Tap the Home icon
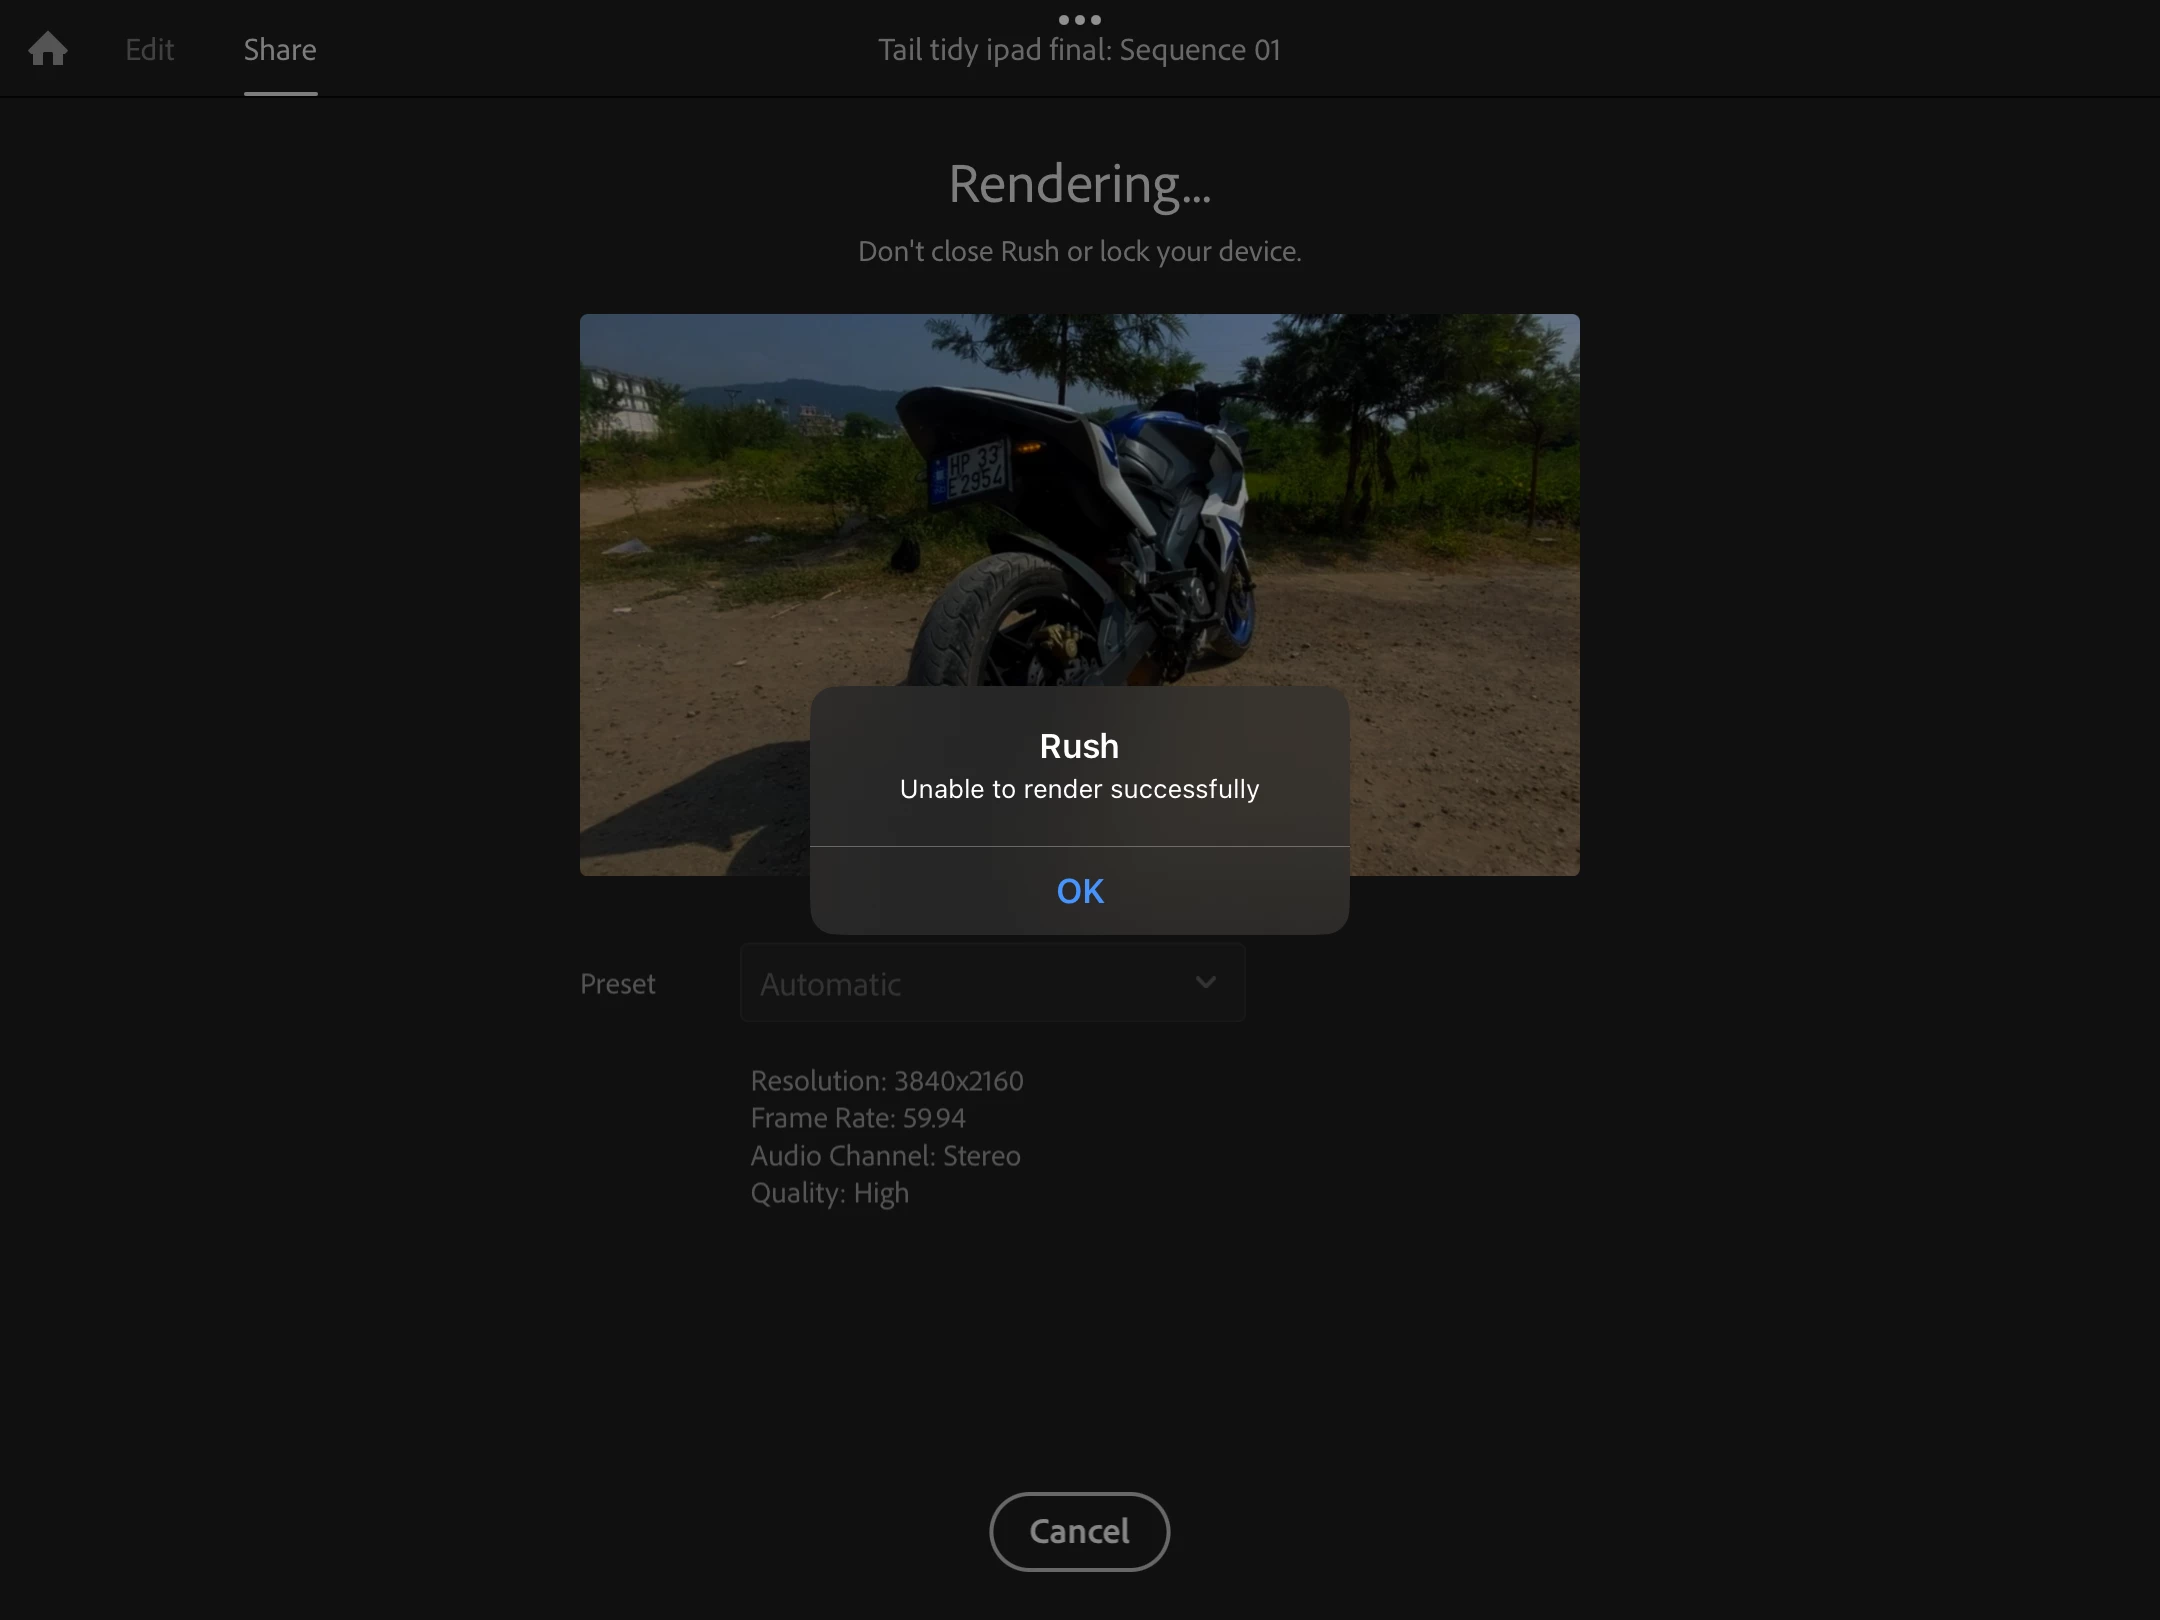Screen dimensions: 2160x1620 coord(48,49)
